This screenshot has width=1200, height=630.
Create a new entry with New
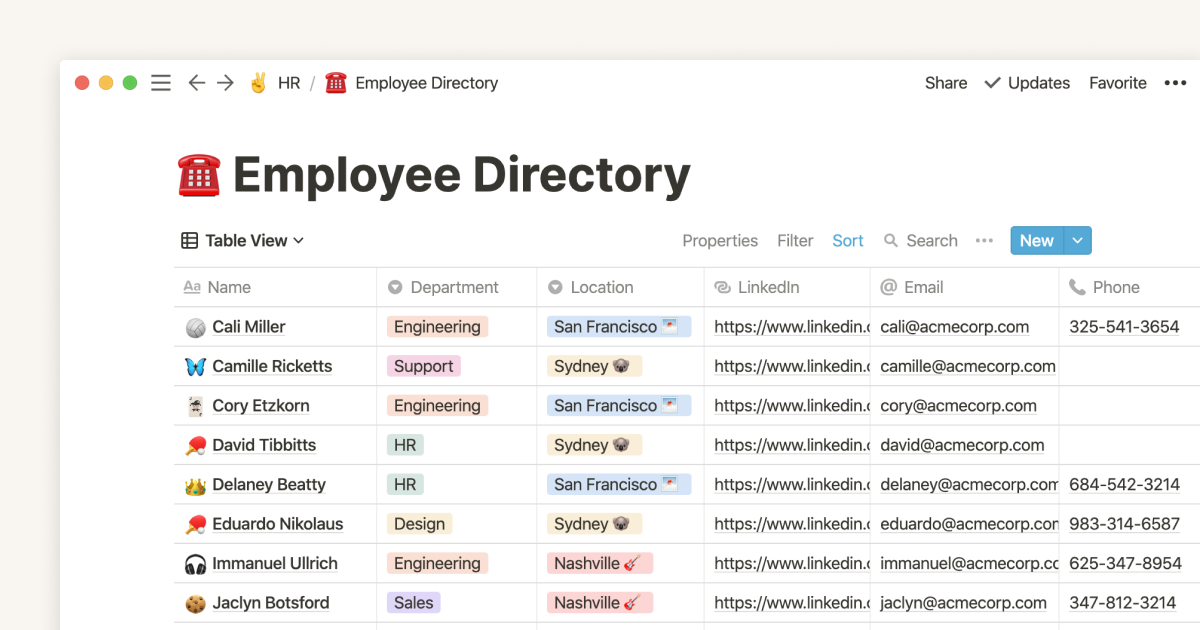pyautogui.click(x=1036, y=241)
